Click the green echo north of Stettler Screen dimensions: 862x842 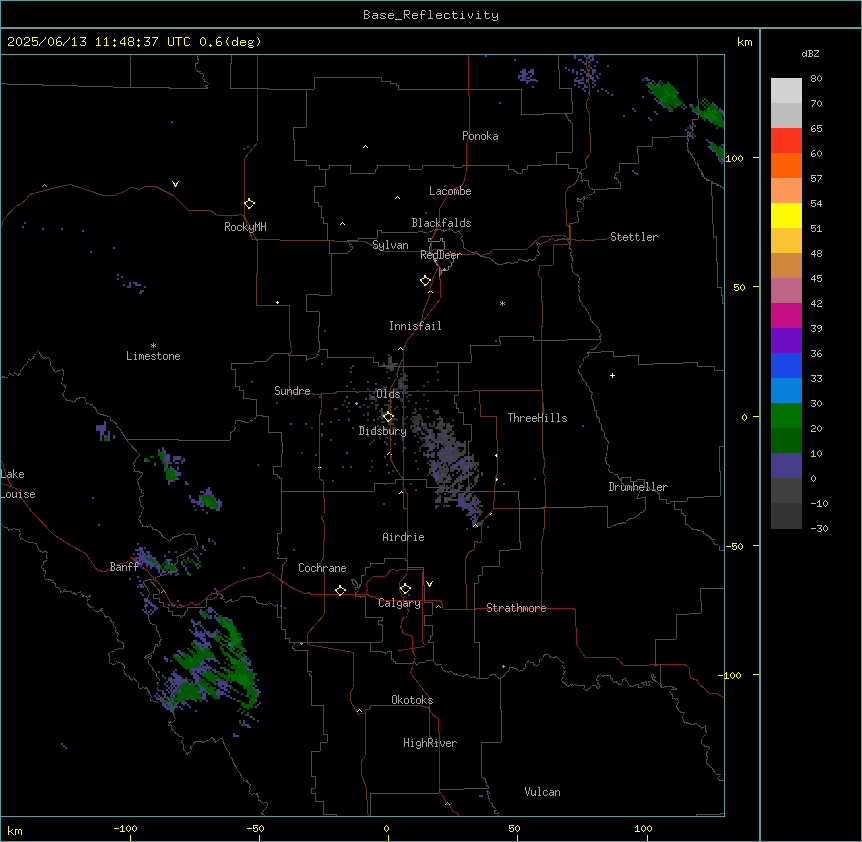coord(665,94)
